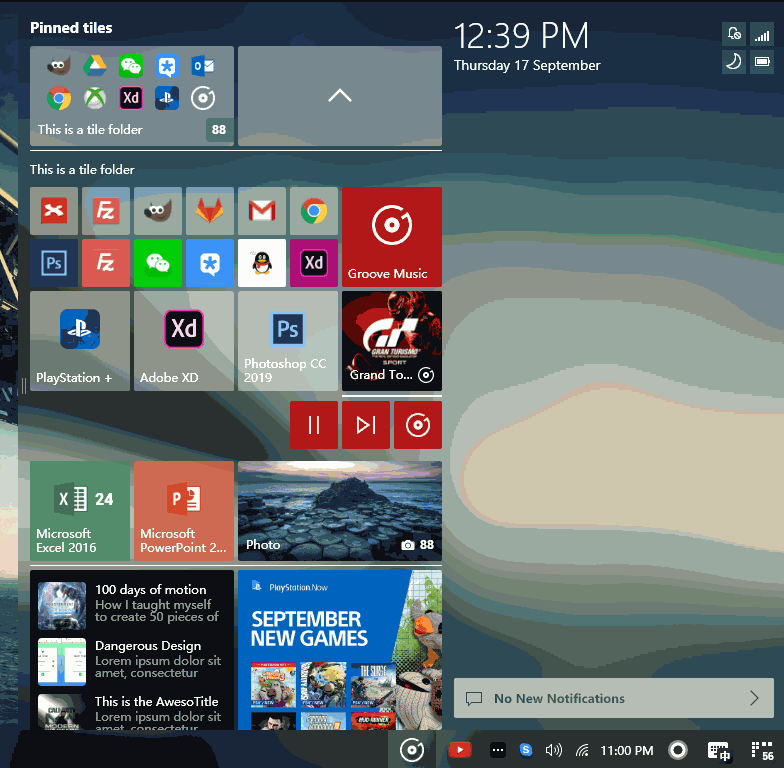Open the GitLab fox tile
The width and height of the screenshot is (784, 768).
pyautogui.click(x=210, y=211)
